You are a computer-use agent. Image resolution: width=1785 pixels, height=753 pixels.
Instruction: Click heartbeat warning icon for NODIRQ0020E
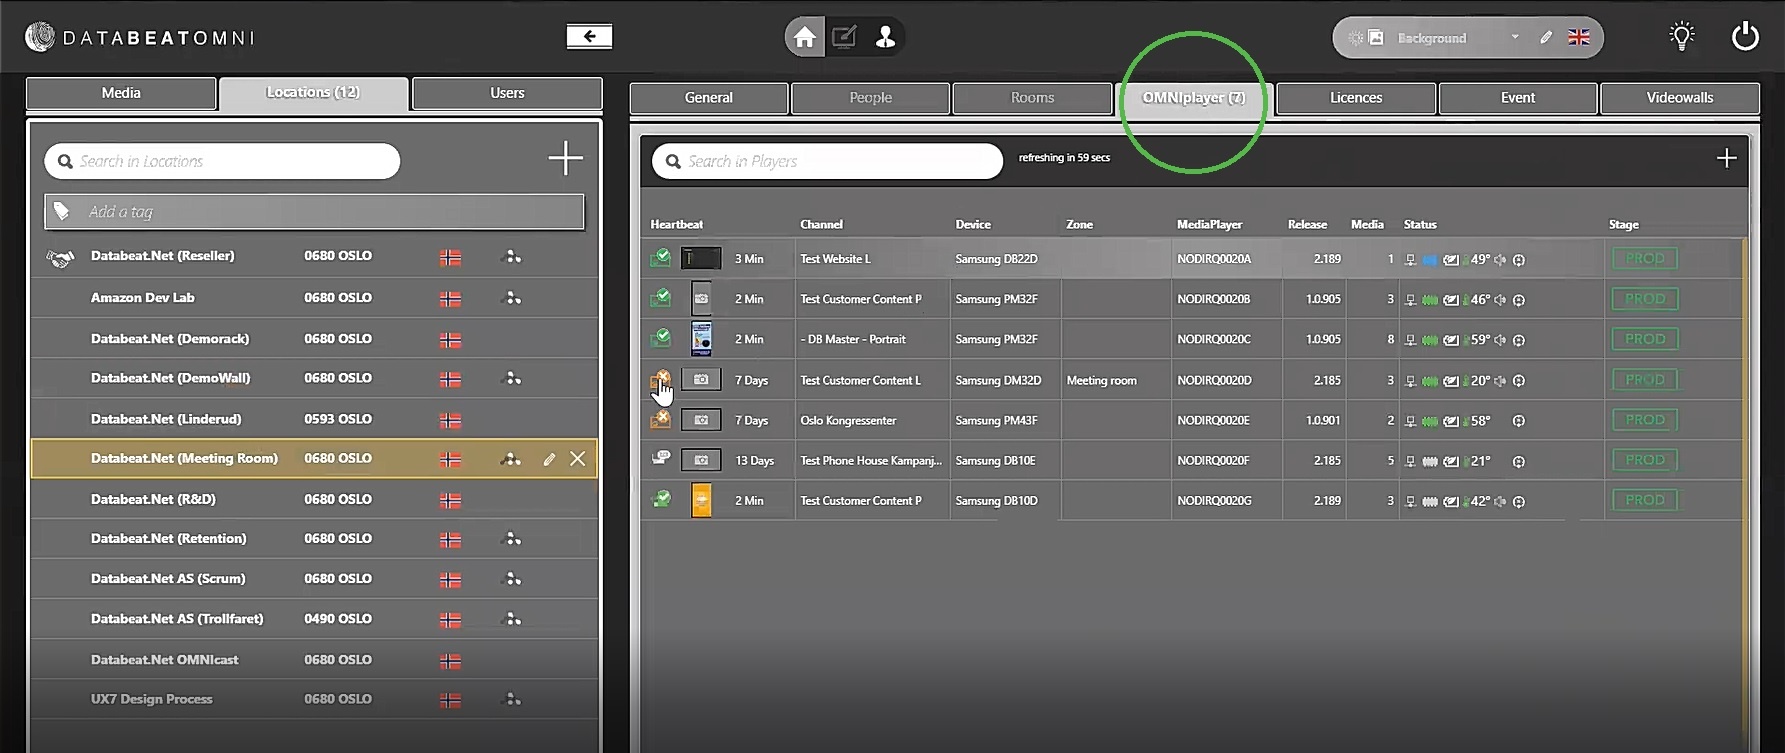tap(661, 419)
